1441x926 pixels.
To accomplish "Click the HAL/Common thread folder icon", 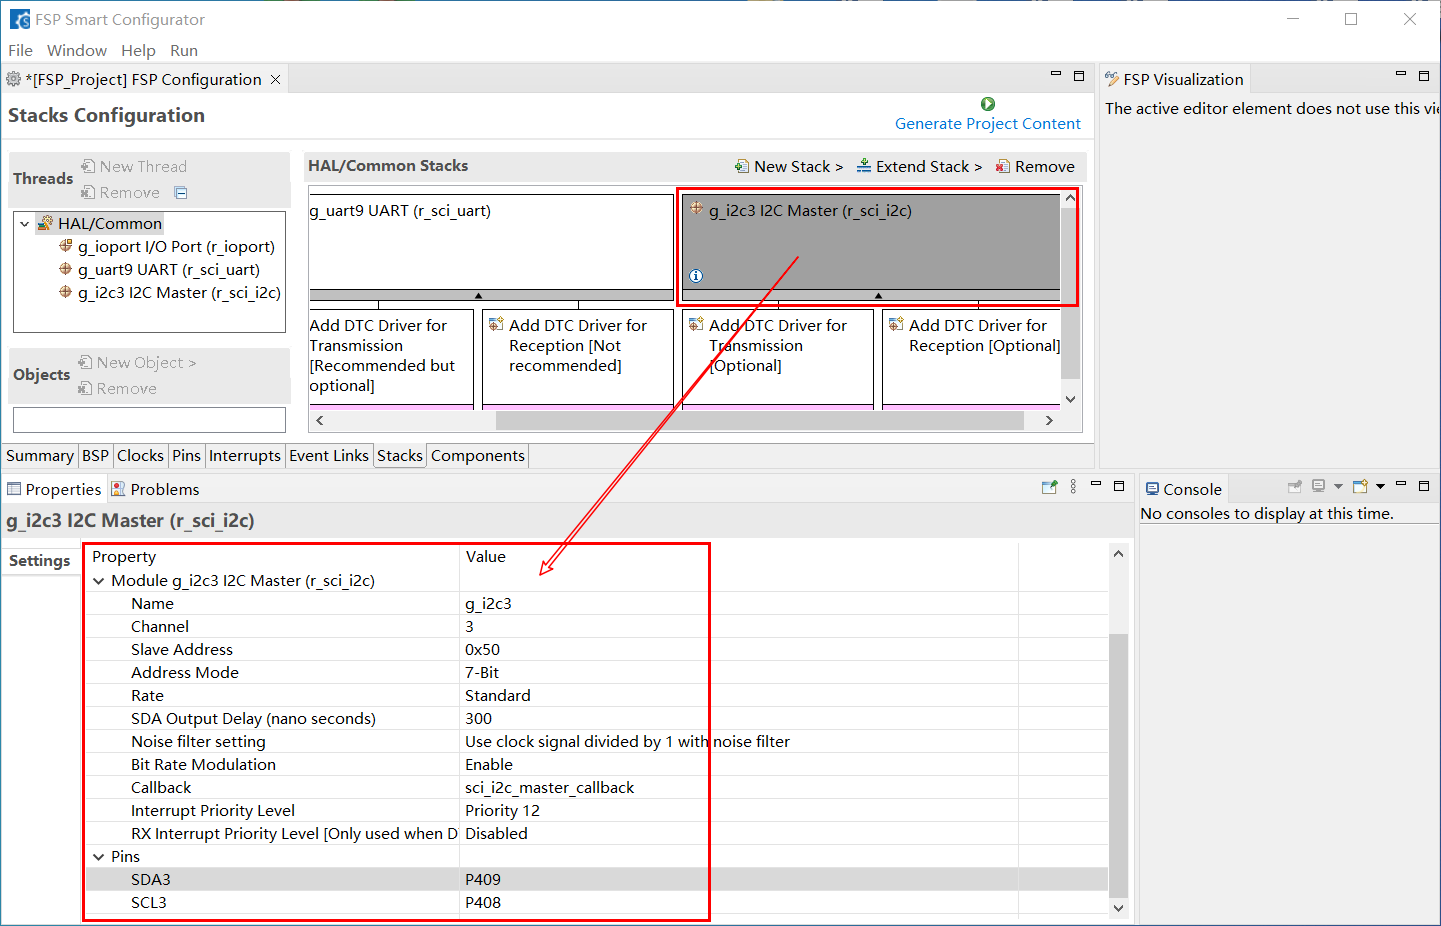I will click(45, 223).
